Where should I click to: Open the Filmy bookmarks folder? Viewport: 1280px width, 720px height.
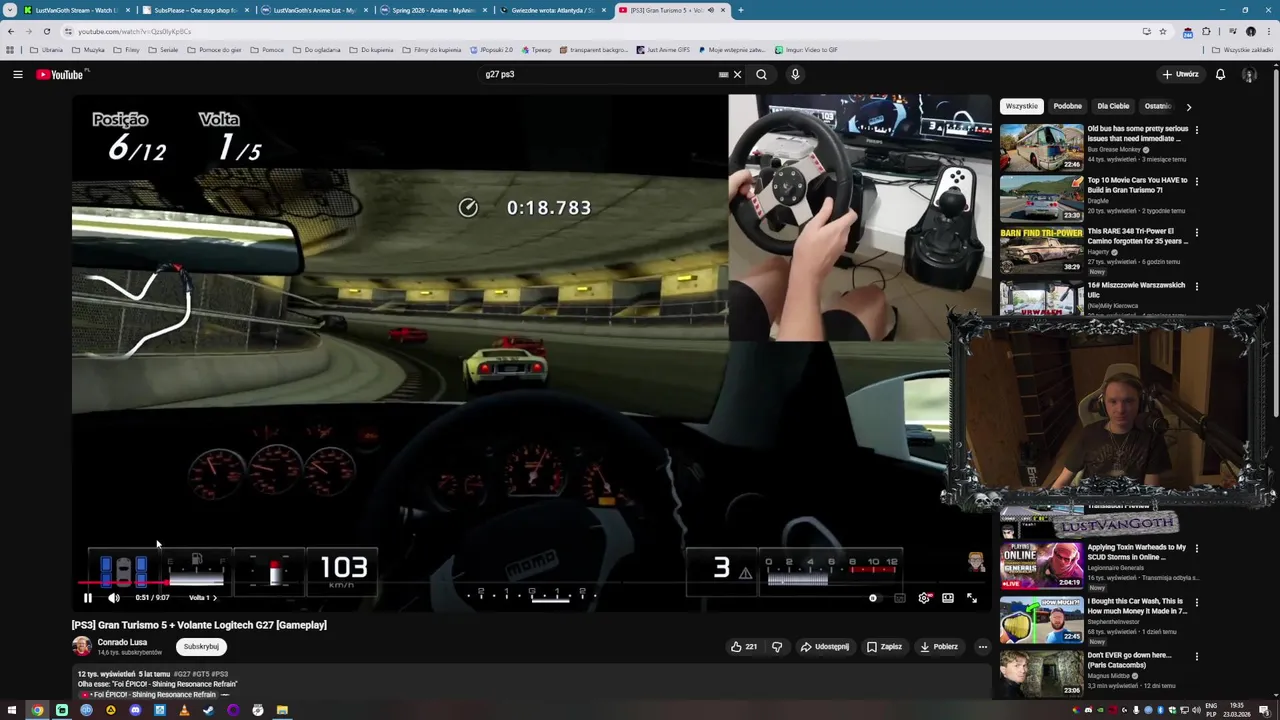126,49
